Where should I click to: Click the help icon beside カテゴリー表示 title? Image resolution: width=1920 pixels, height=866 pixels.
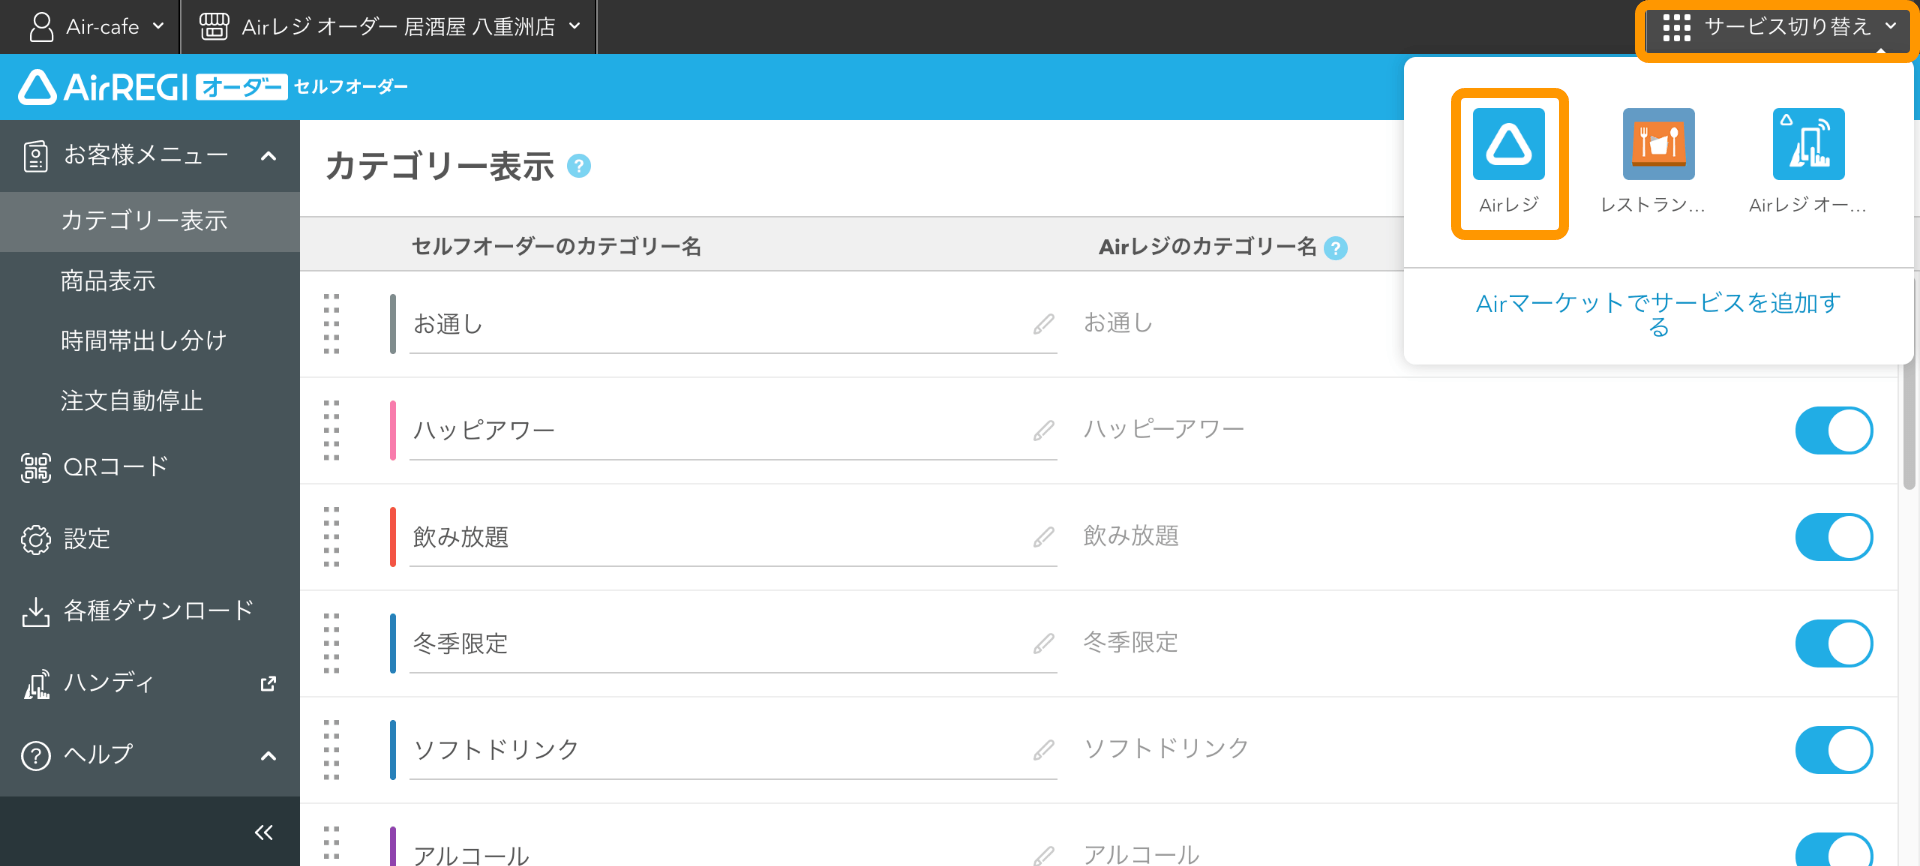579,166
